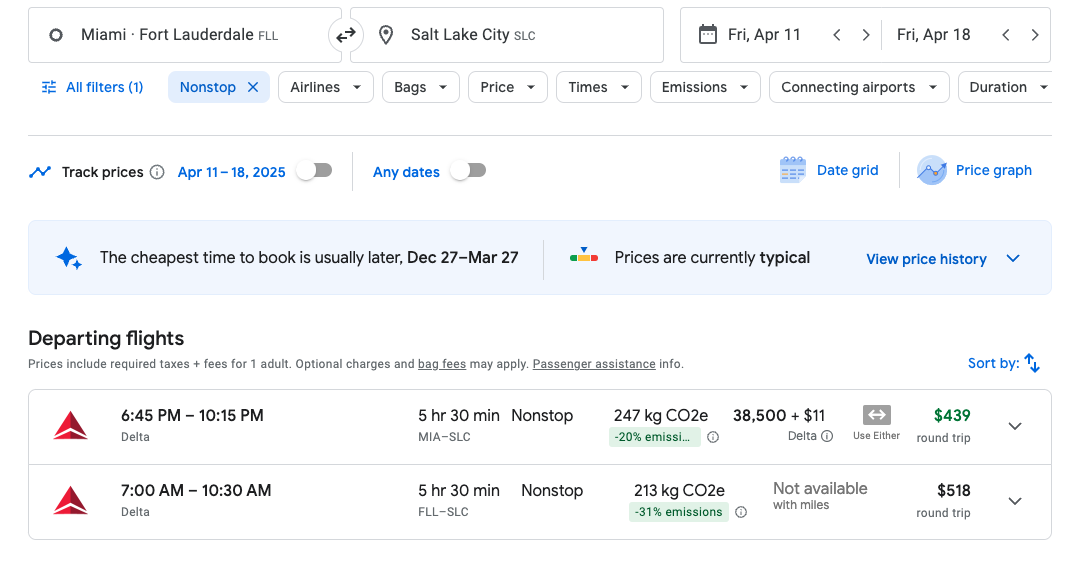This screenshot has height=565, width=1073.
Task: Open the Duration filter dropdown
Action: tap(1005, 87)
